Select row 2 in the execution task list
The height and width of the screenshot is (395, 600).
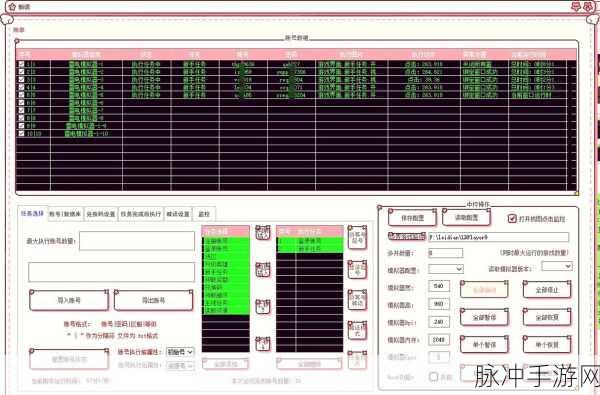(x=310, y=248)
